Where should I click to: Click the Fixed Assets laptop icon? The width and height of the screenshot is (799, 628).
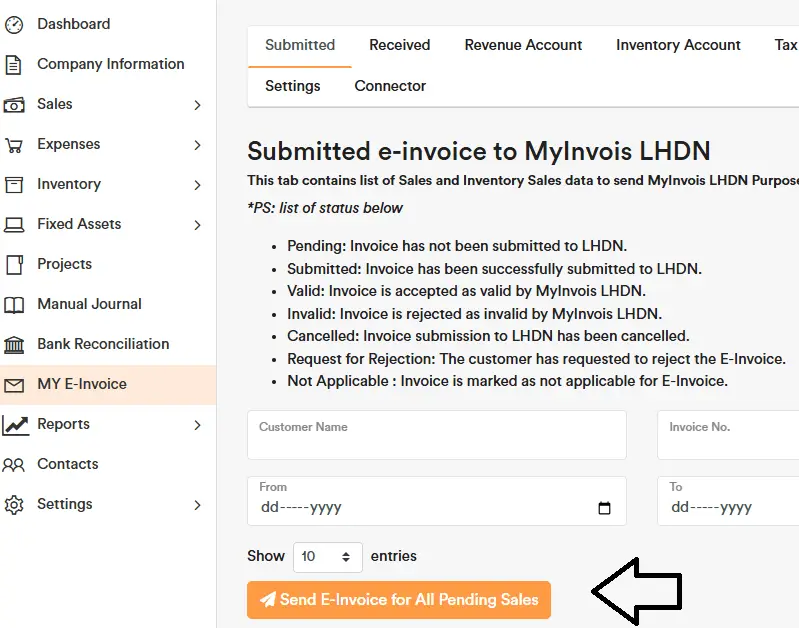(x=14, y=225)
